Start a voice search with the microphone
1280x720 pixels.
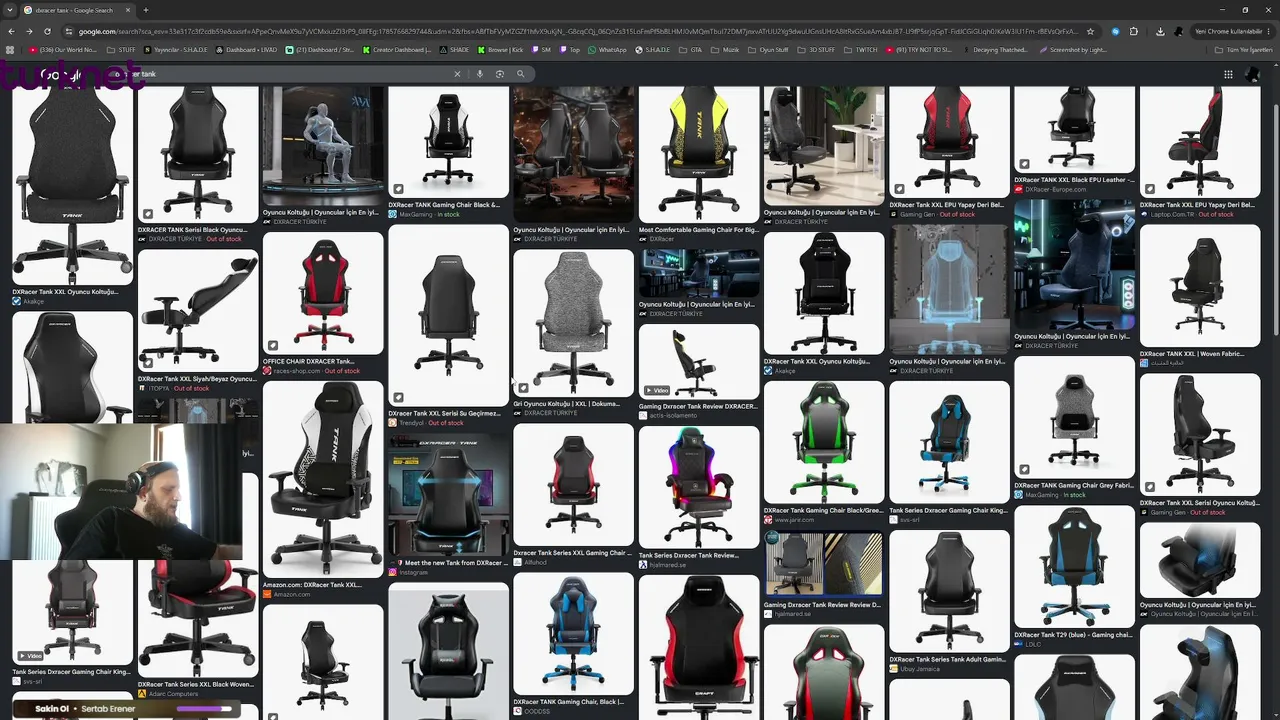coord(480,74)
